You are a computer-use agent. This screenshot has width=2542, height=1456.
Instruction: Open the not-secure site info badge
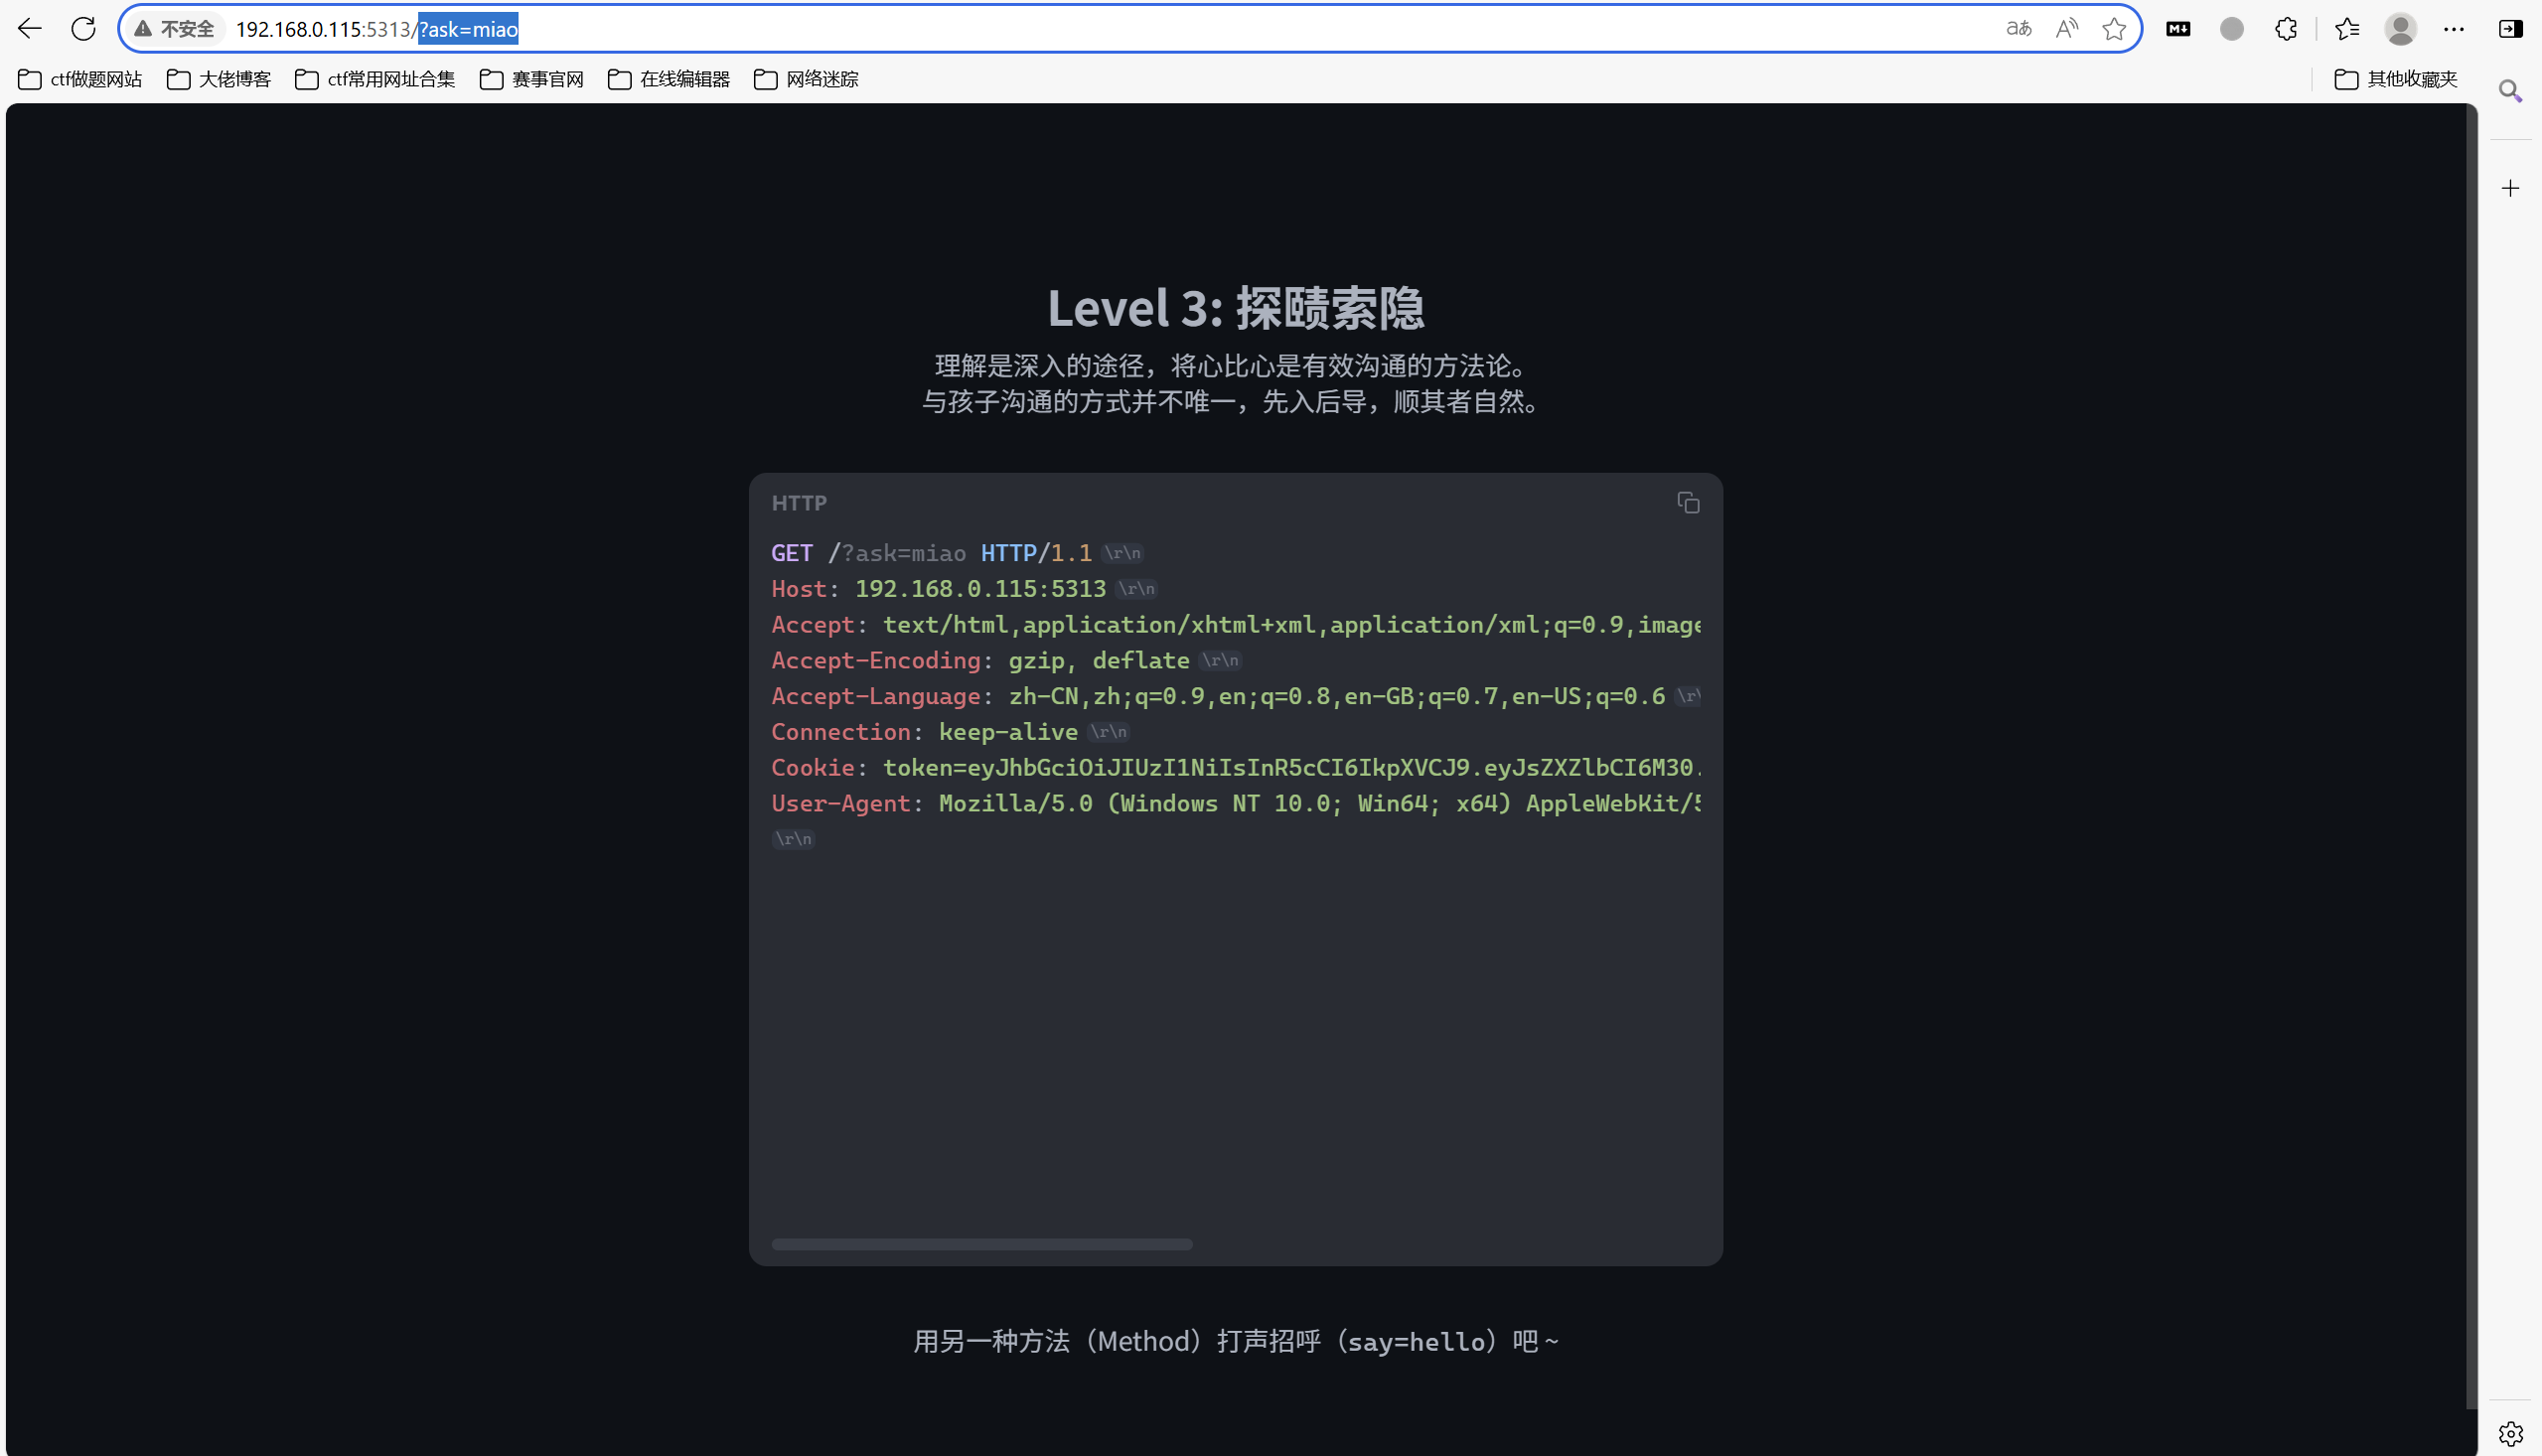pos(175,29)
